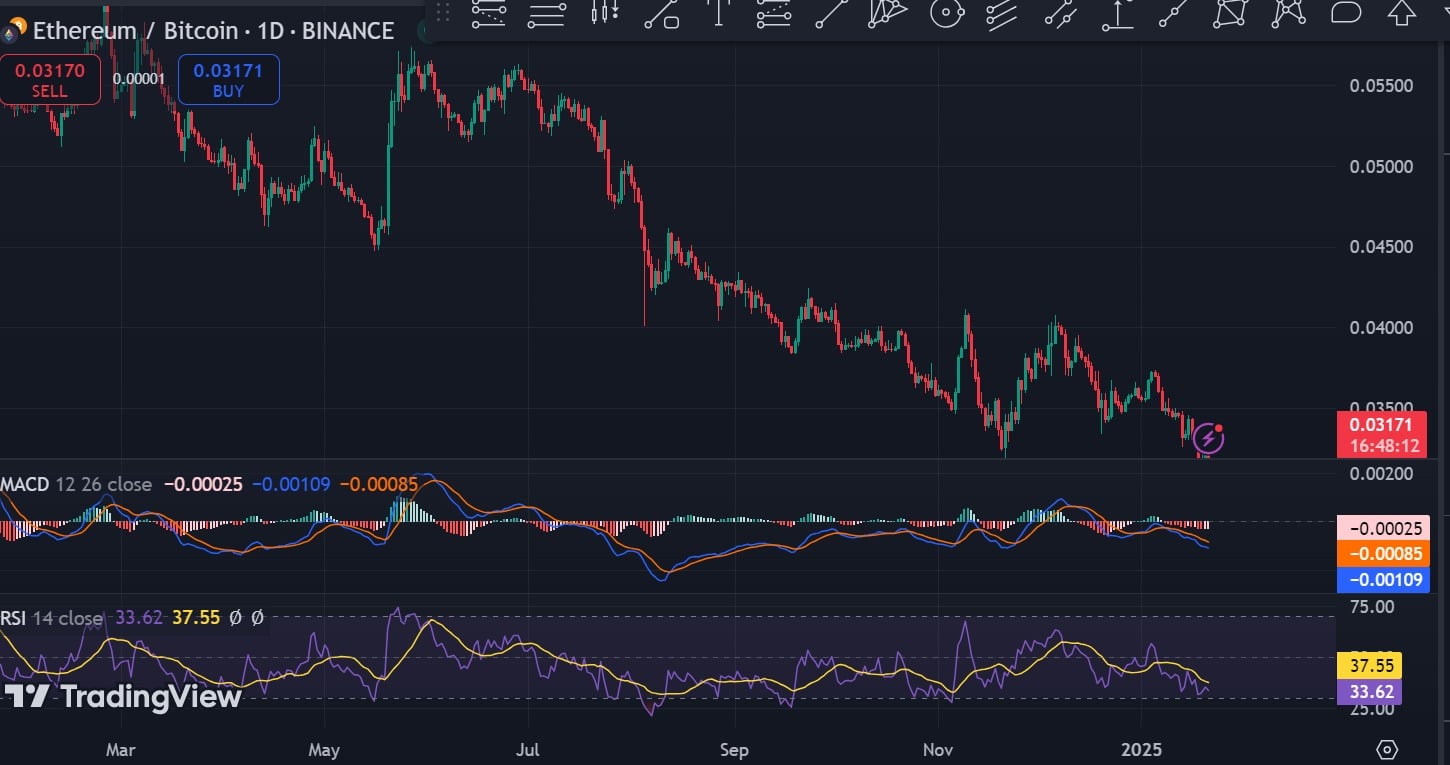This screenshot has height=765, width=1450.
Task: Select the rounded shape tool in toolbar
Action: tap(1346, 13)
